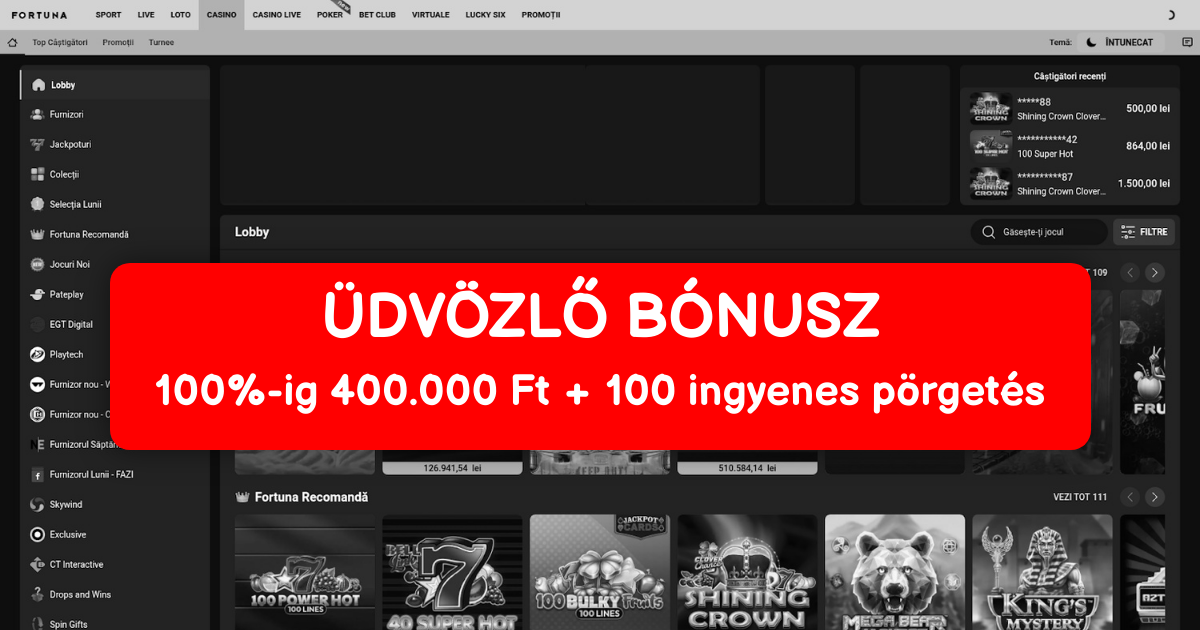Viewport: 1200px width, 630px height.
Task: Switch to the CASINO LIVE tab
Action: point(275,15)
